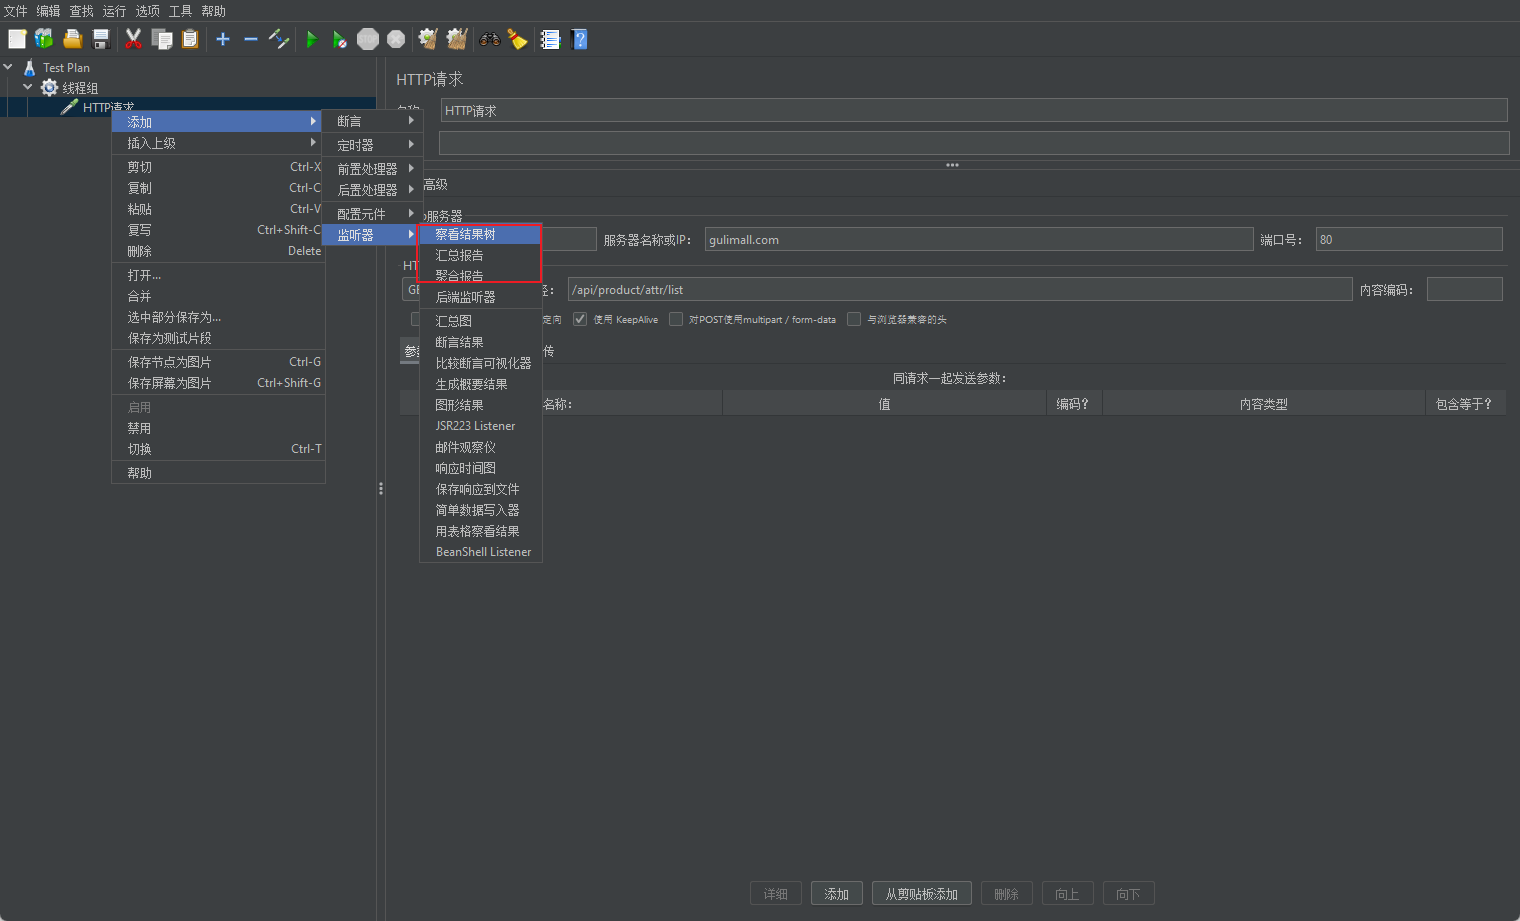Enable 对POST使用multipart / form-data checkbox
Viewport: 1520px width, 921px height.
[676, 319]
